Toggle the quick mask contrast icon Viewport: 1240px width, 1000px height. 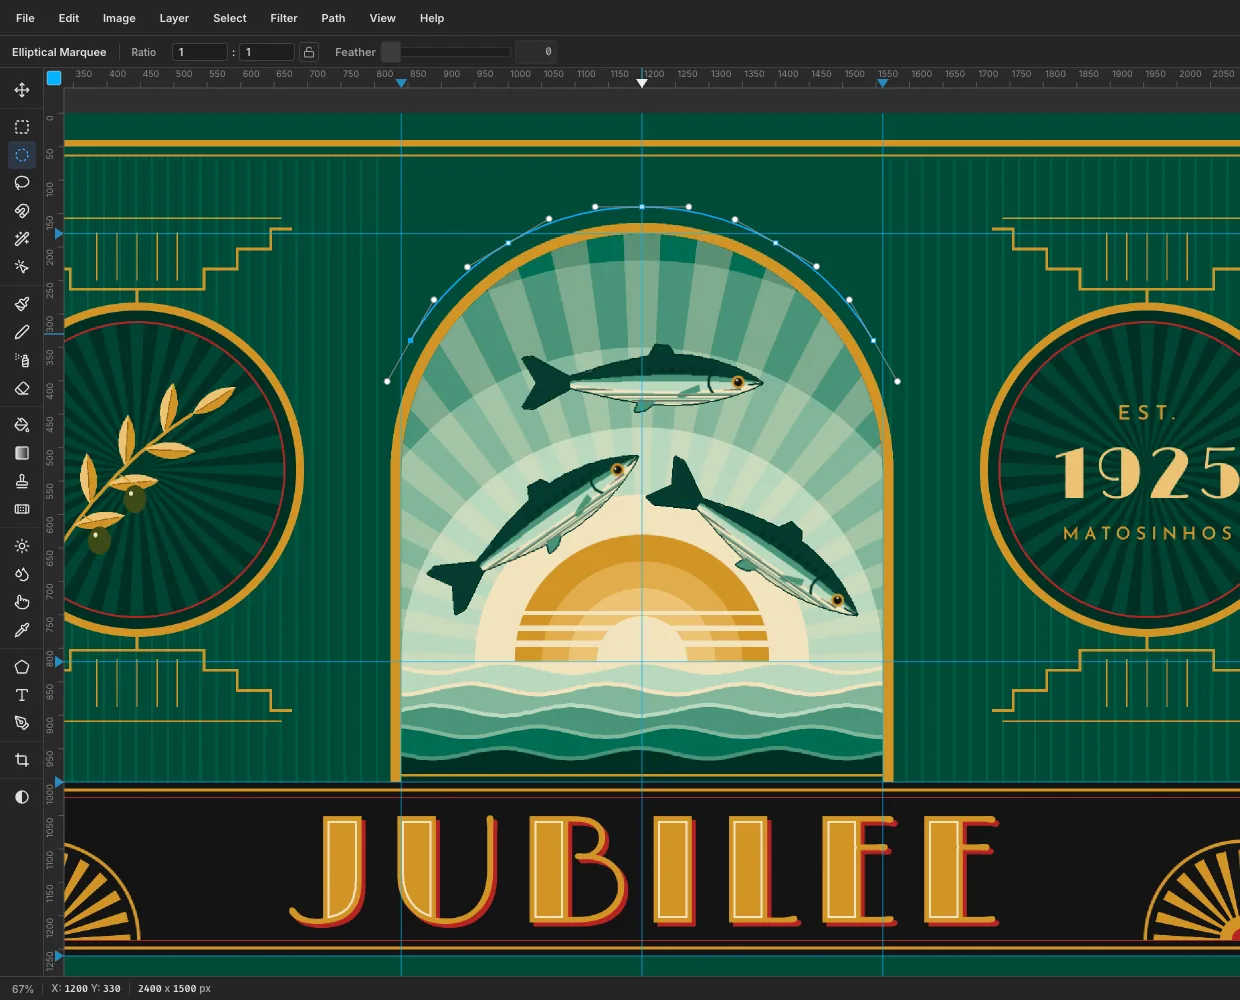22,797
